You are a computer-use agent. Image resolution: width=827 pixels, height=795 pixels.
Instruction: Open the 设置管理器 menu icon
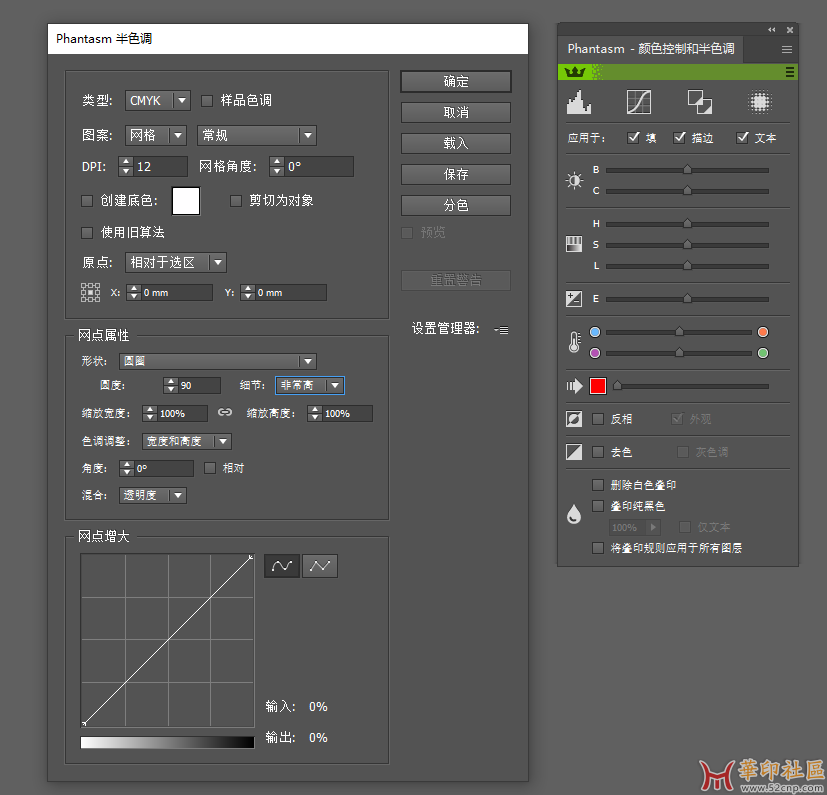click(x=502, y=330)
